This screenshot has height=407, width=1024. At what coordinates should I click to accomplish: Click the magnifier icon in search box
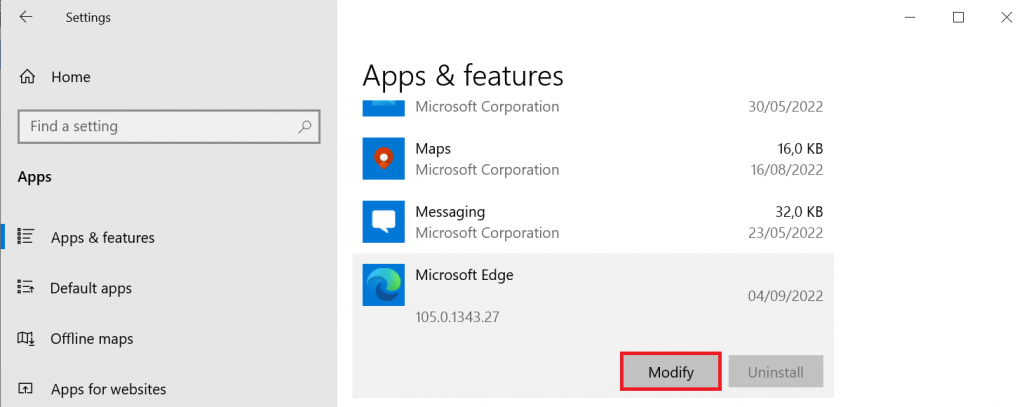click(305, 127)
